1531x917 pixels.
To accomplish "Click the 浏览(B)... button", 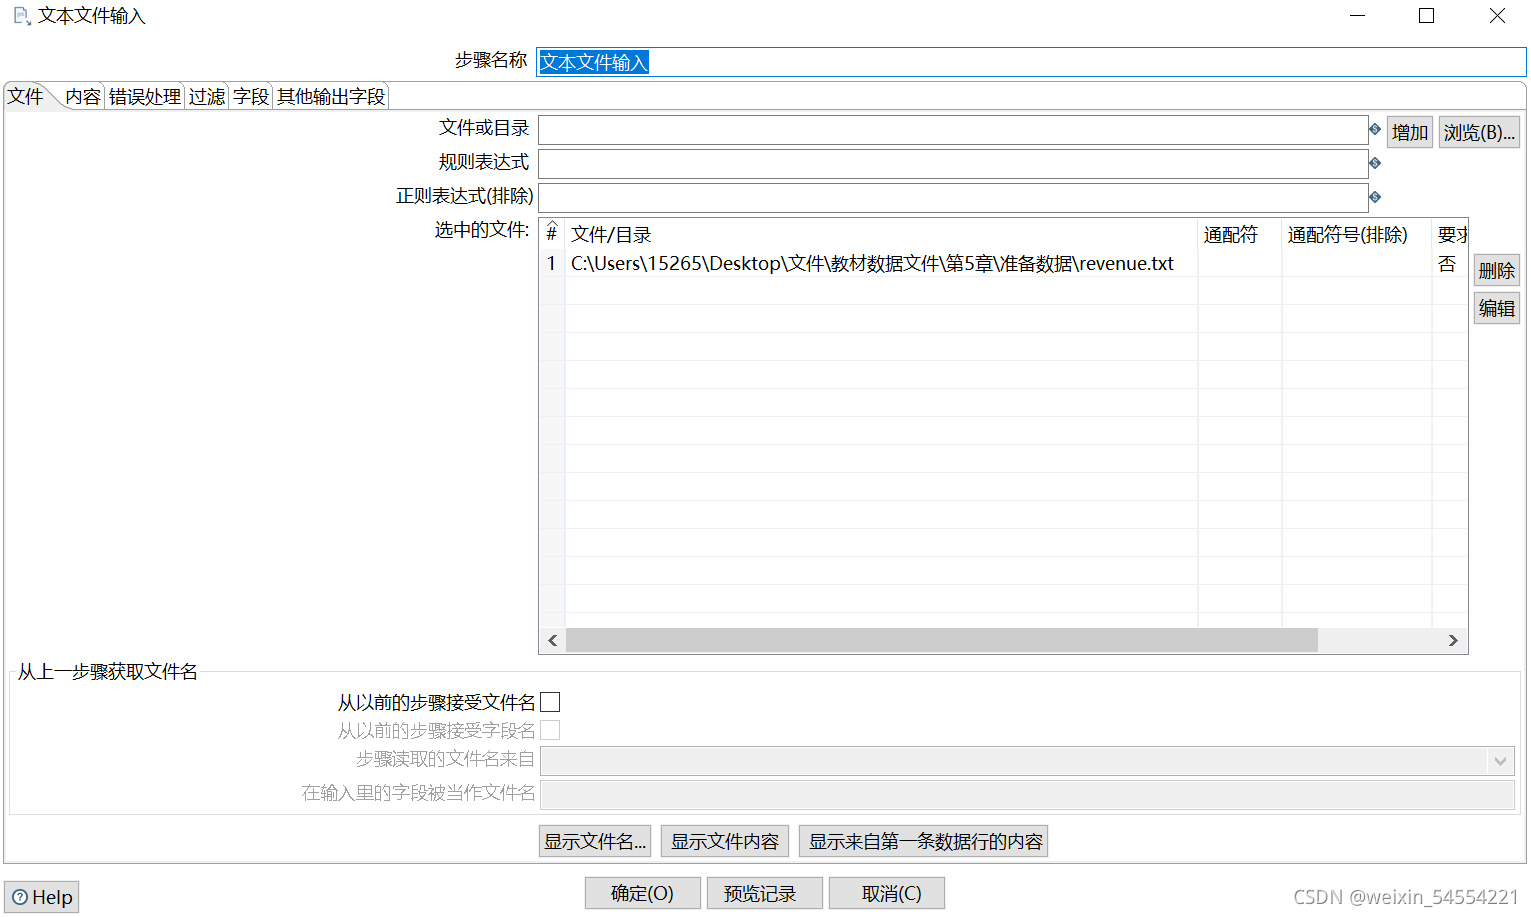I will point(1479,132).
